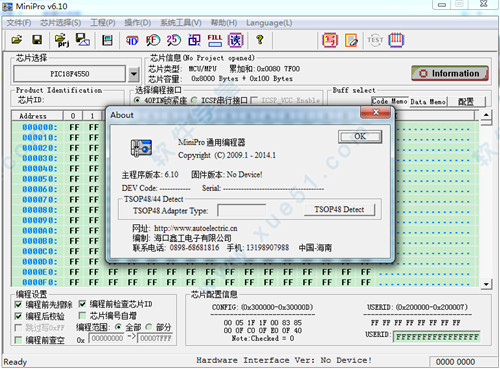Click the ID chip read toolbar icon

coord(132,41)
